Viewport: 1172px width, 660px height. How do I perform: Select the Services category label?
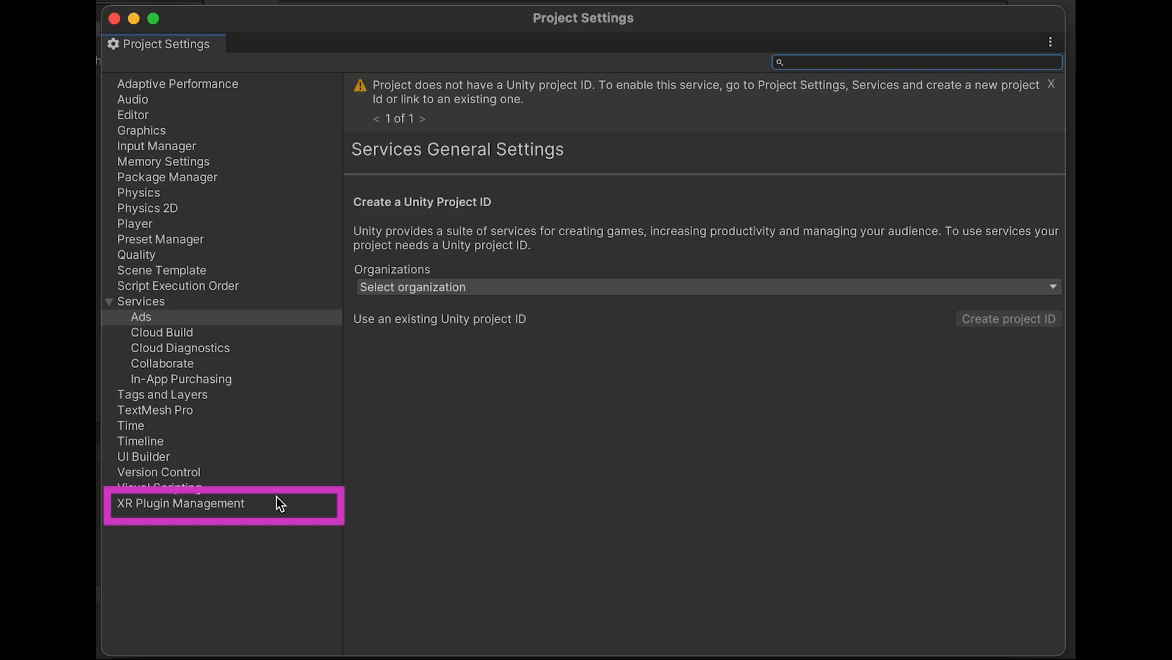pyautogui.click(x=141, y=302)
